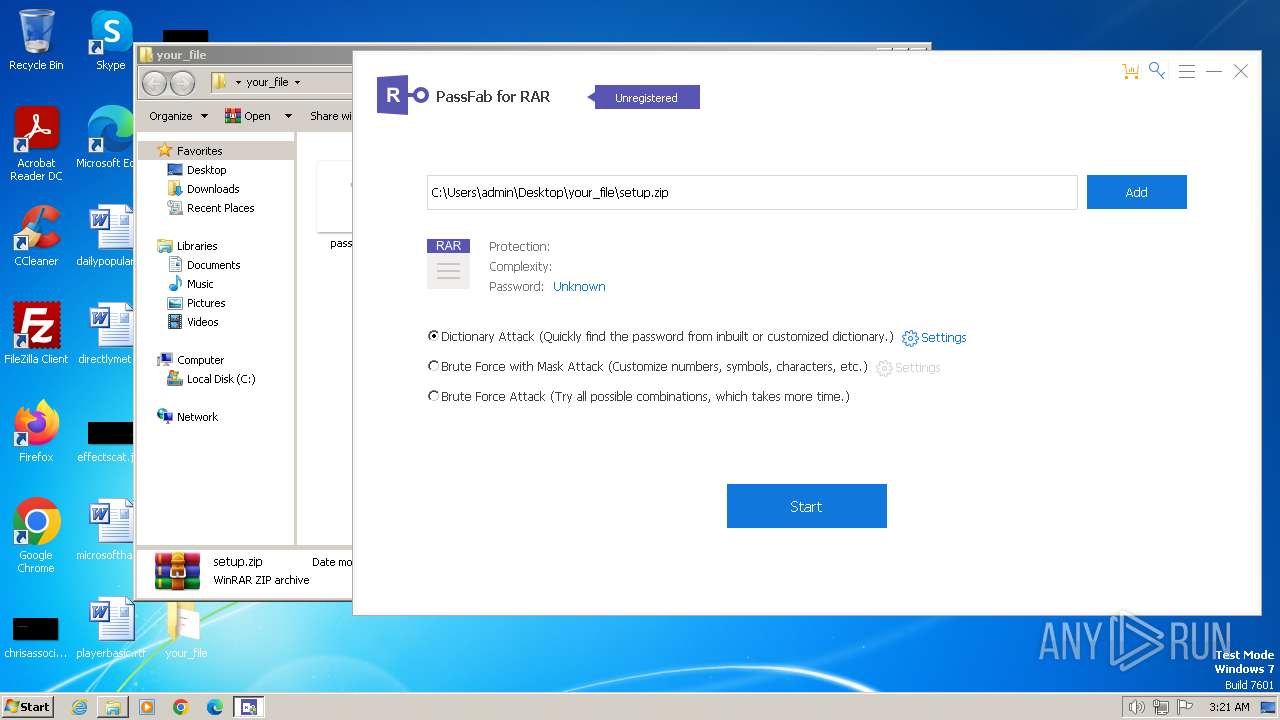
Task: Click the Action Center flag icon
Action: tap(1185, 707)
